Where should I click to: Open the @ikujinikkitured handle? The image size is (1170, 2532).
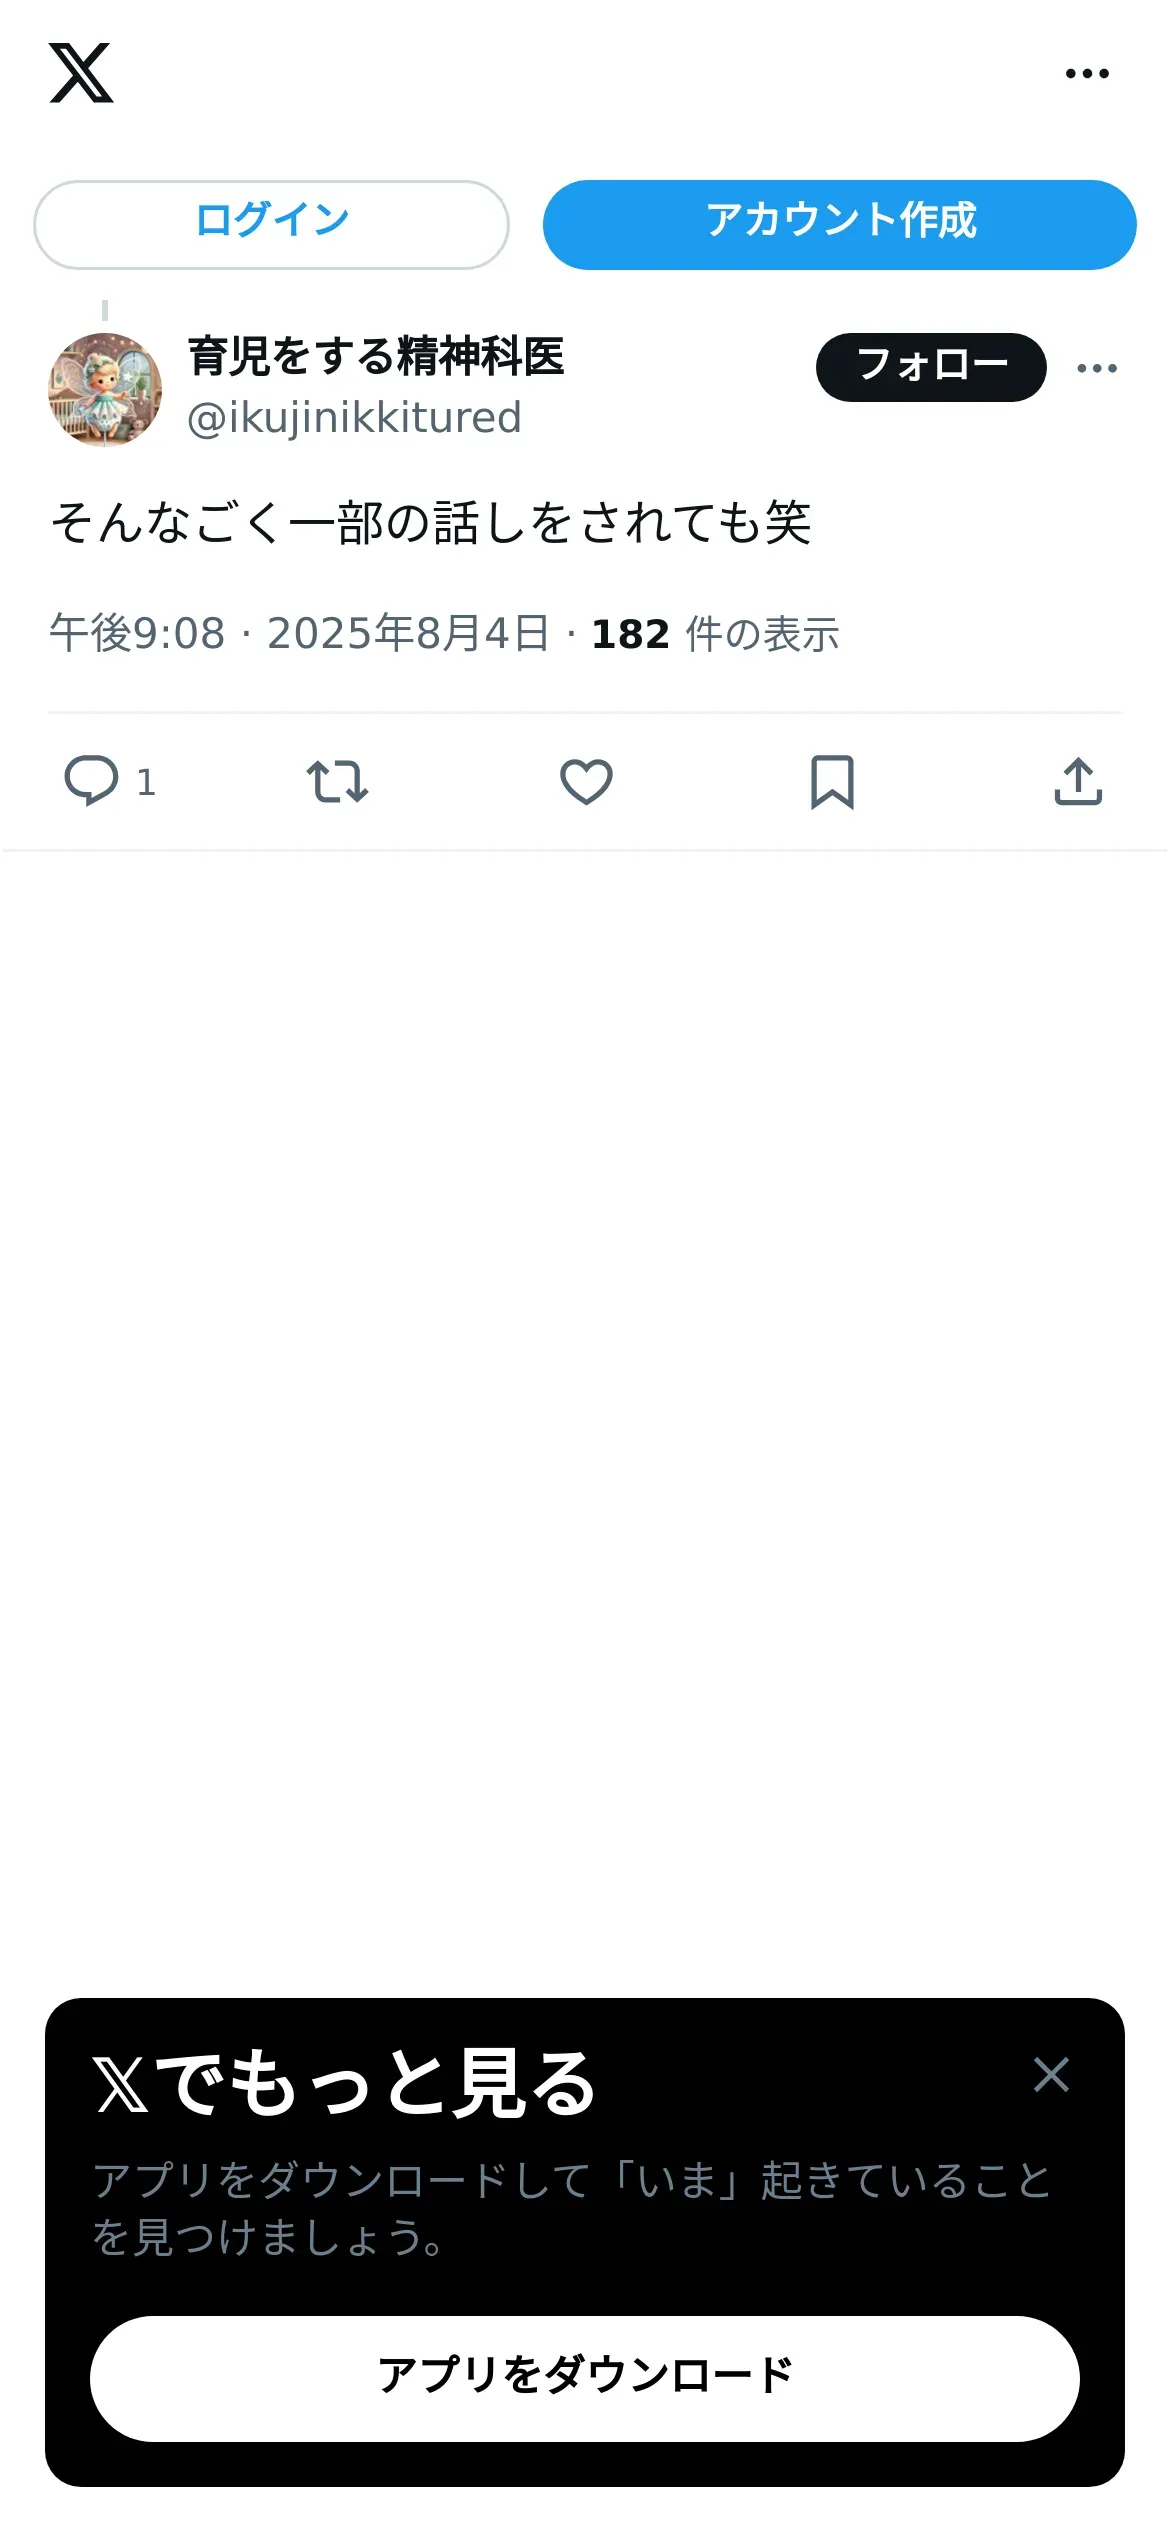tap(354, 418)
